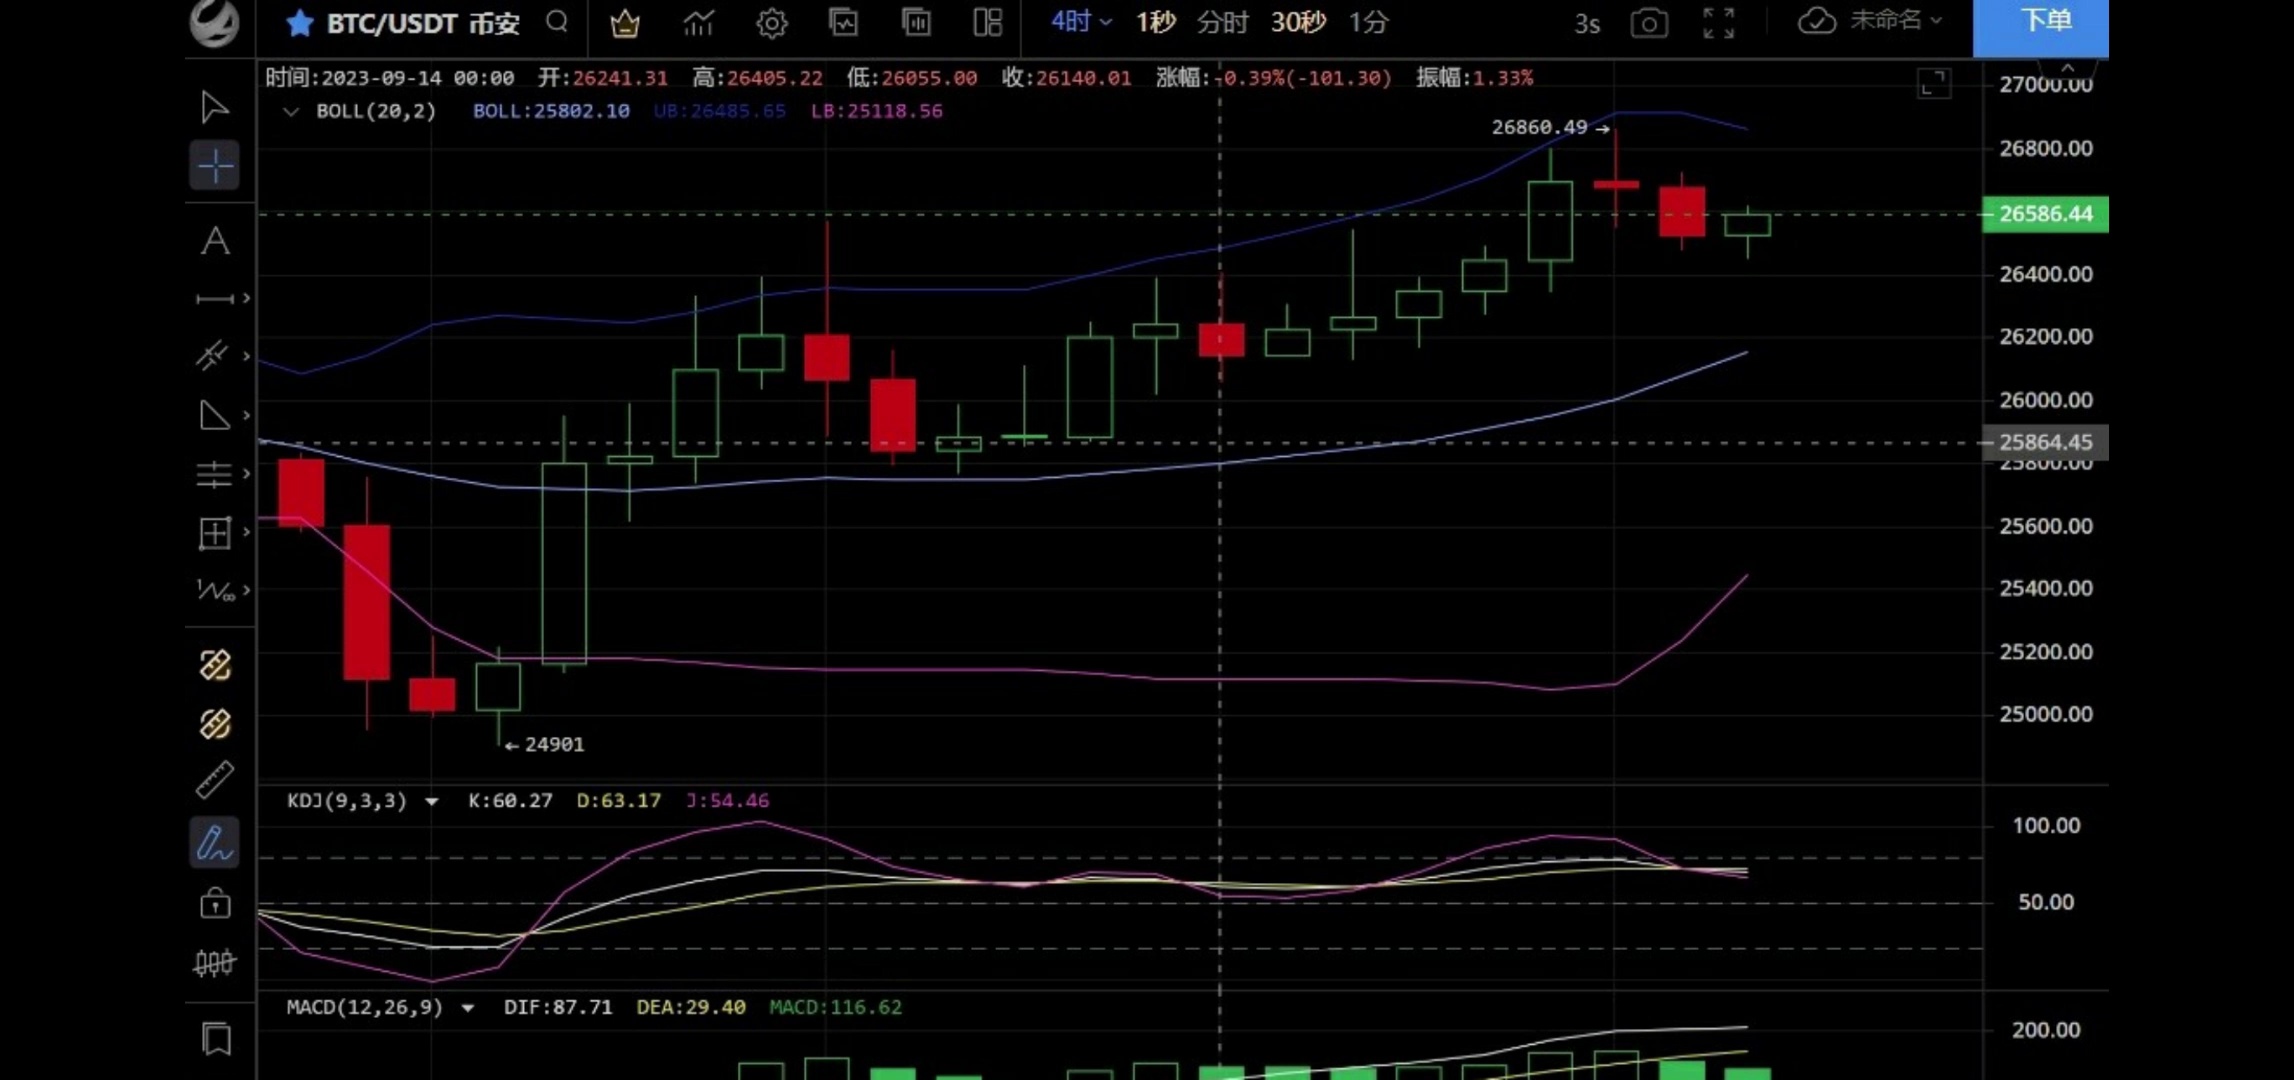Screen dimensions: 2294x1080
Task: Toggle favorite star for BTC/USDT
Action: pos(299,23)
